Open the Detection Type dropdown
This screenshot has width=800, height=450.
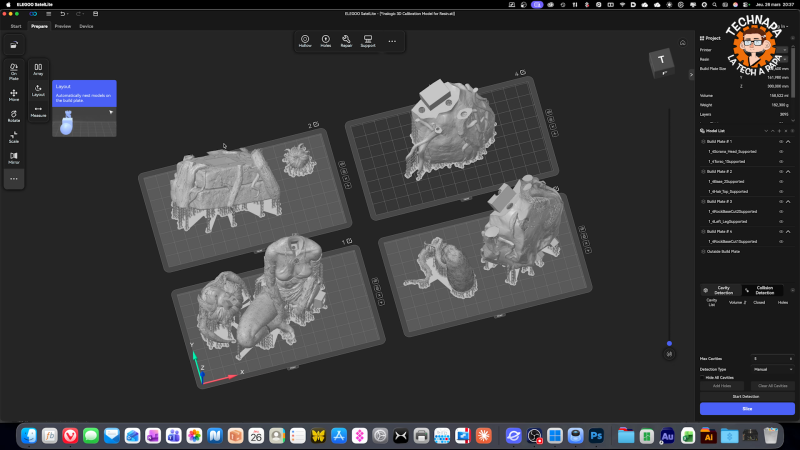pos(773,369)
